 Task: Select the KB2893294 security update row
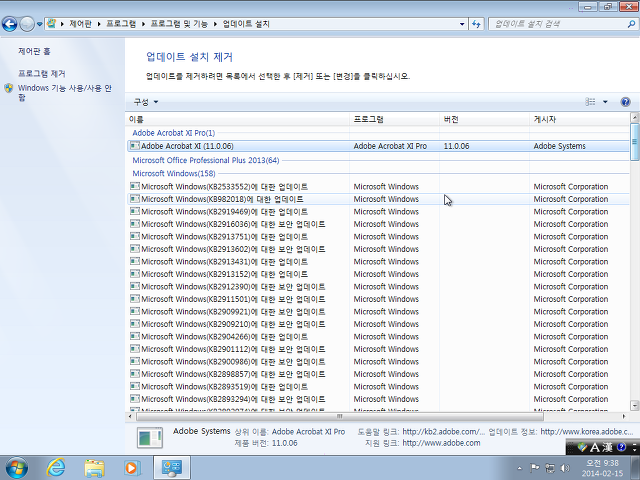[378, 399]
